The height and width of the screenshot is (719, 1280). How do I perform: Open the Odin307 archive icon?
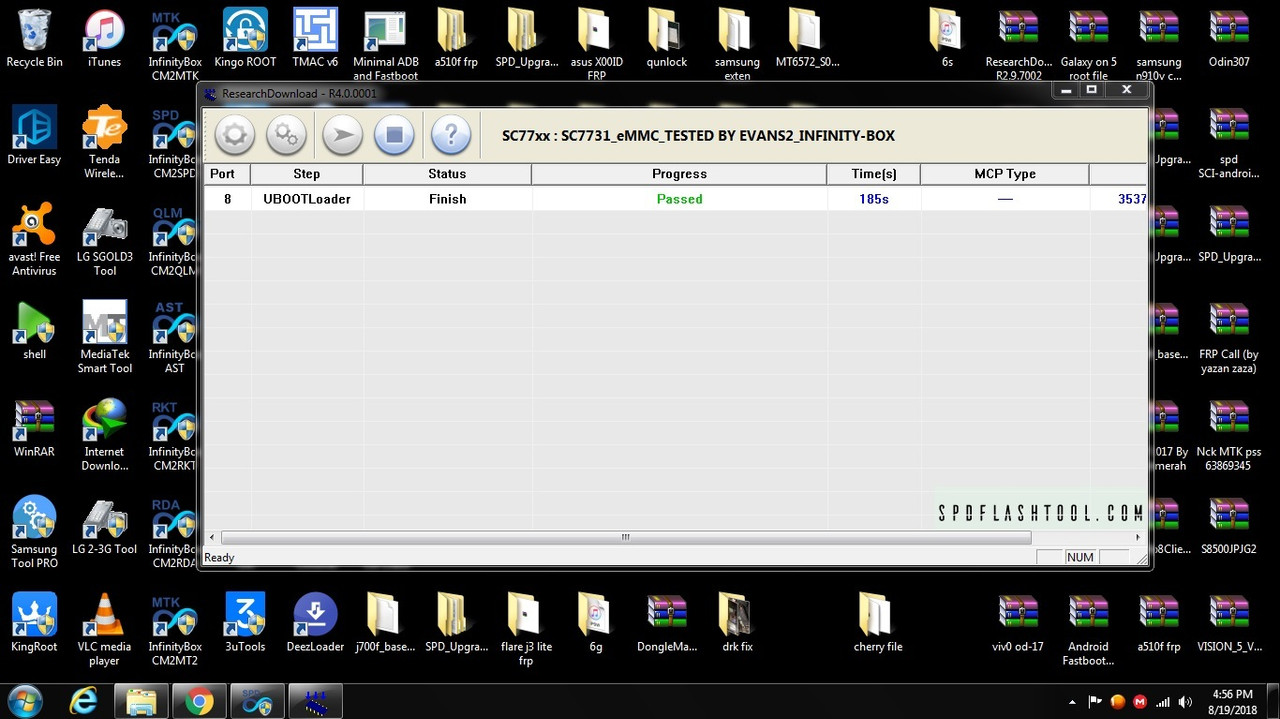1229,38
